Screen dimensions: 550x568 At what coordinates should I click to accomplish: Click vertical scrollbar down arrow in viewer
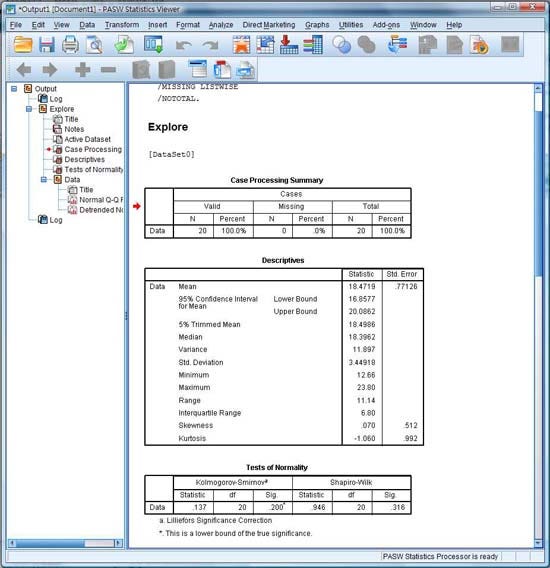click(x=538, y=543)
